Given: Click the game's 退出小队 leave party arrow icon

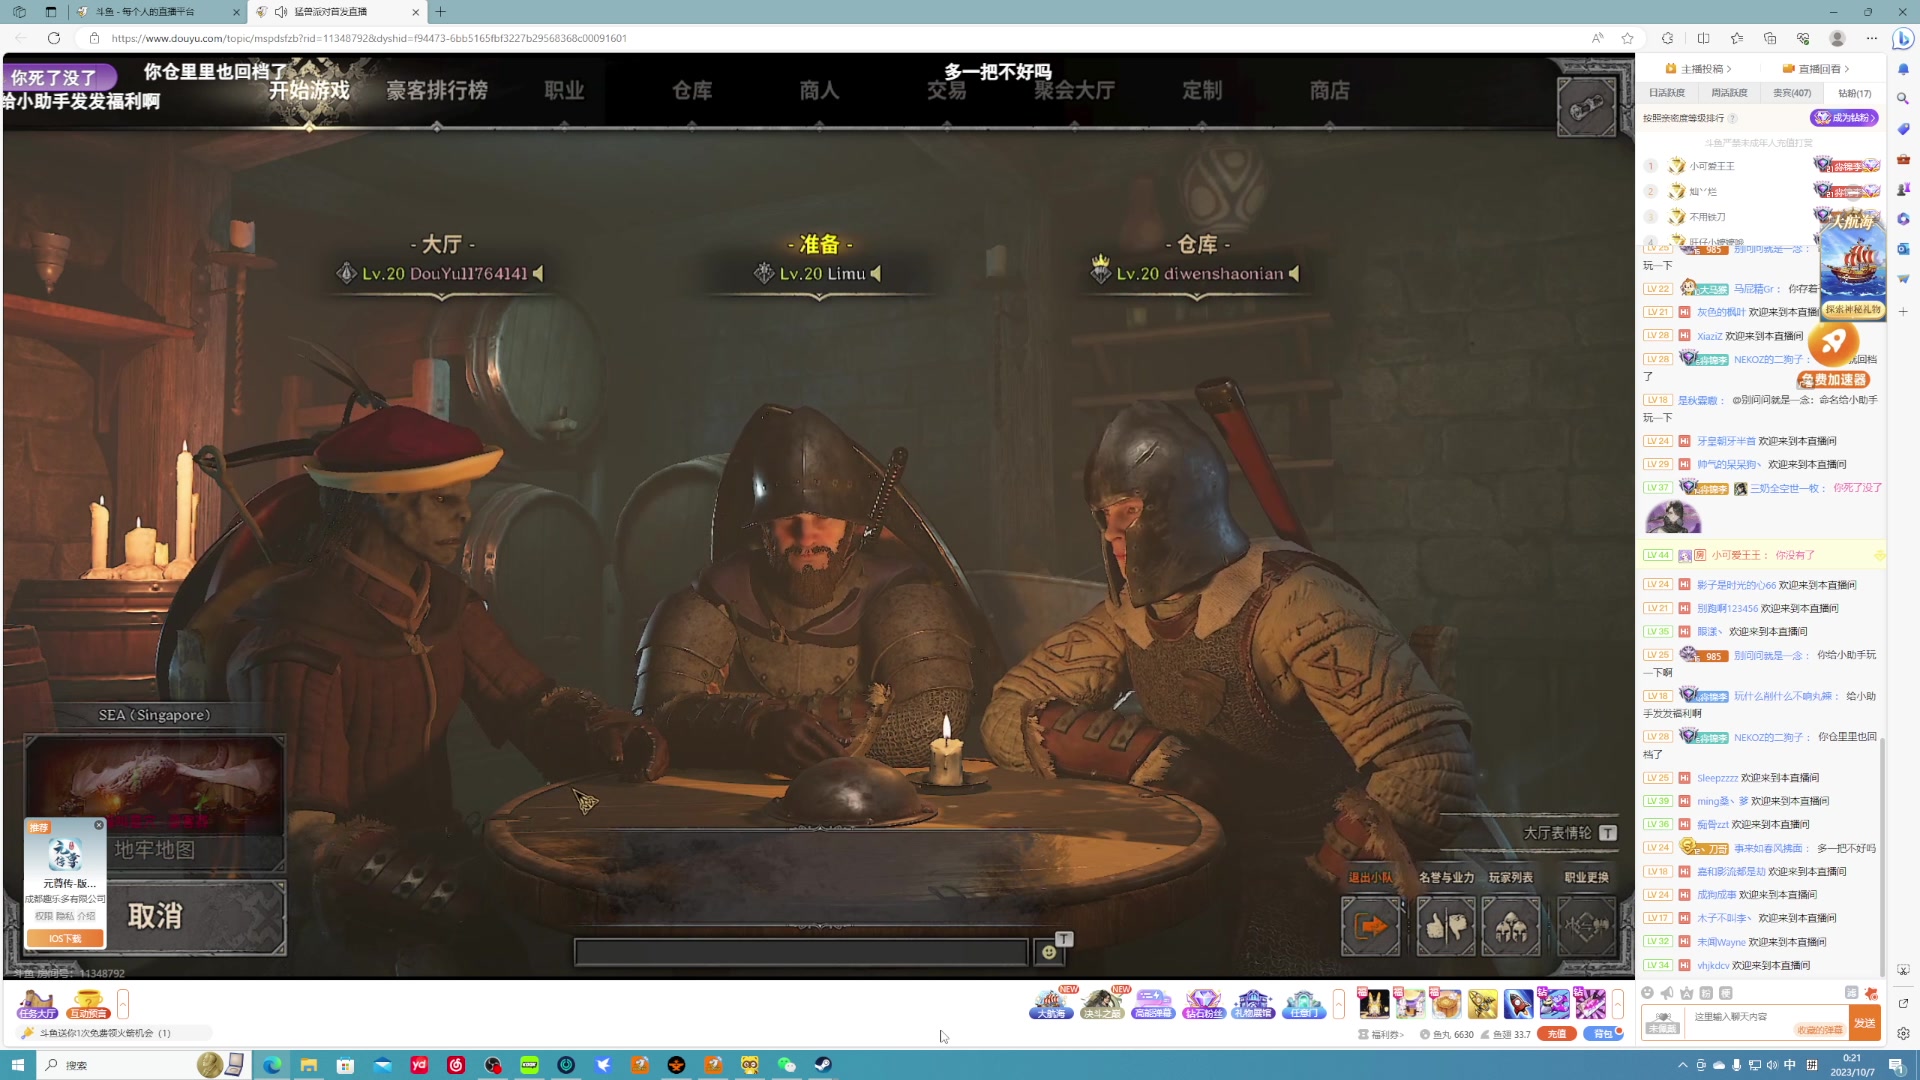Looking at the screenshot, I should [1370, 926].
